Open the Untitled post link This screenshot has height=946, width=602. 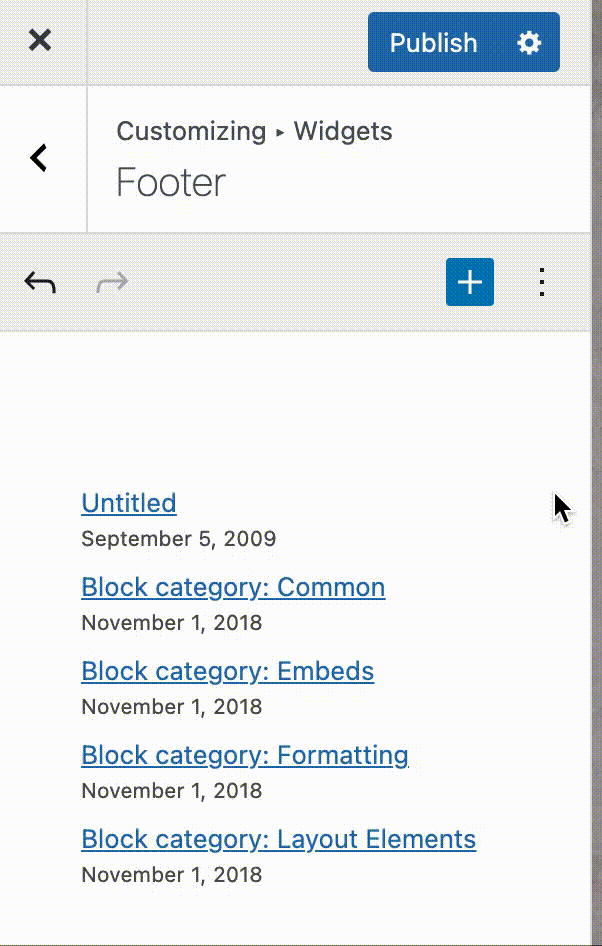[x=129, y=503]
